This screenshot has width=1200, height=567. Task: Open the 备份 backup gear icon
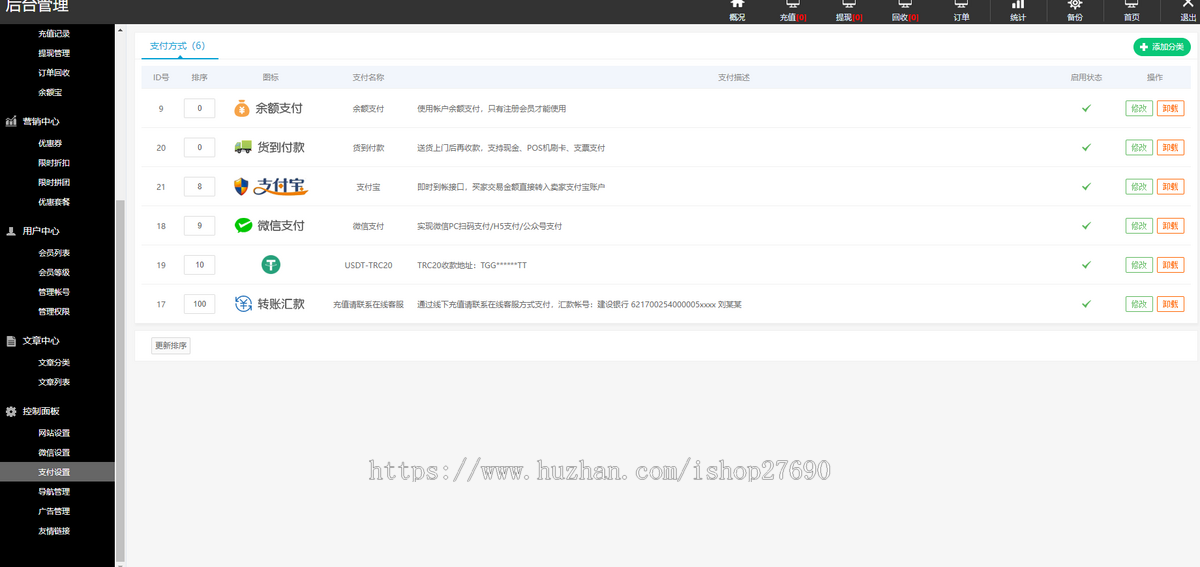(1074, 5)
